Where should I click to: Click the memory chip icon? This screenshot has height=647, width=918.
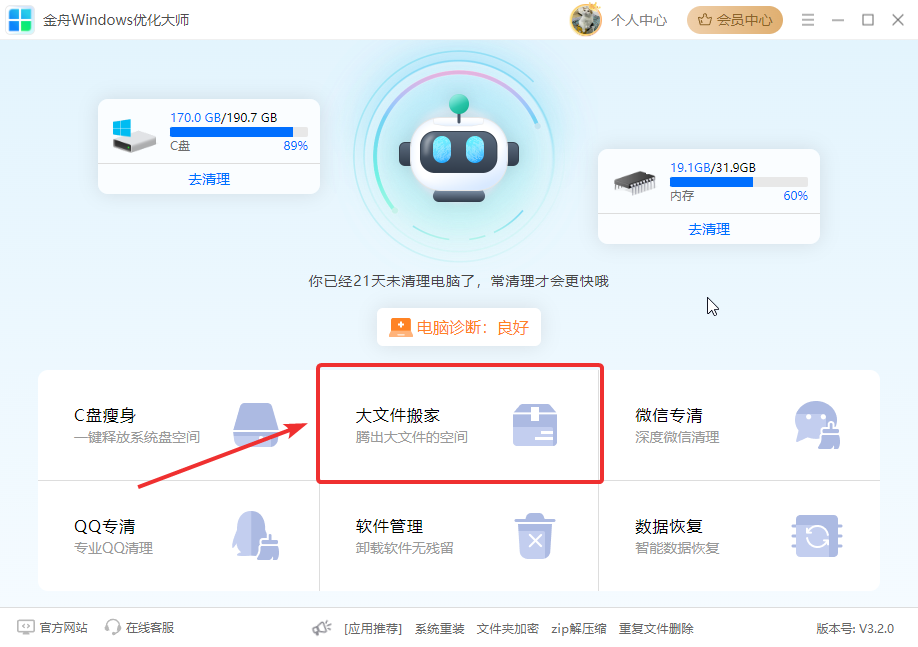coord(635,182)
